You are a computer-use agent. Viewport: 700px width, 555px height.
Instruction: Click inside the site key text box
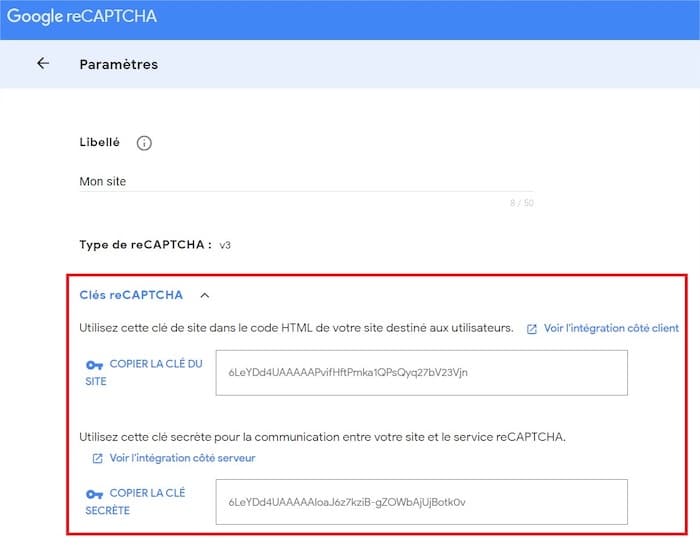[x=421, y=373]
